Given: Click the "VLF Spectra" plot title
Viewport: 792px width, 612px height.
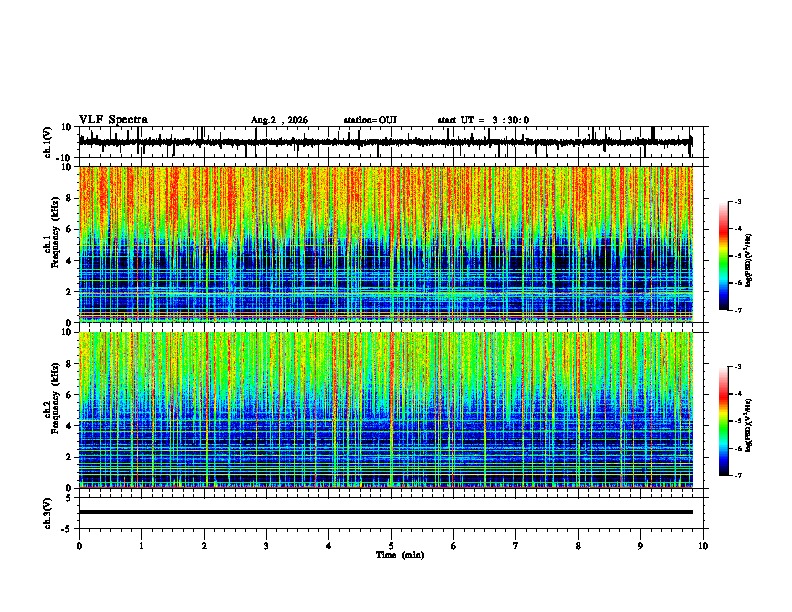Looking at the screenshot, I should (113, 120).
